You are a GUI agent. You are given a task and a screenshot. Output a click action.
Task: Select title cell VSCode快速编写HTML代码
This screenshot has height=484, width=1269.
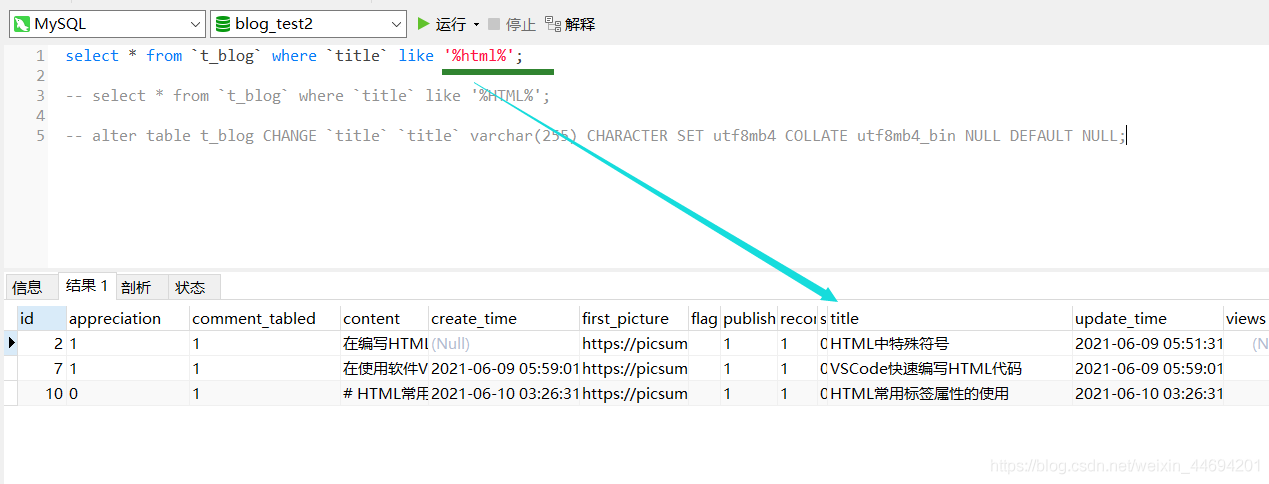950,368
